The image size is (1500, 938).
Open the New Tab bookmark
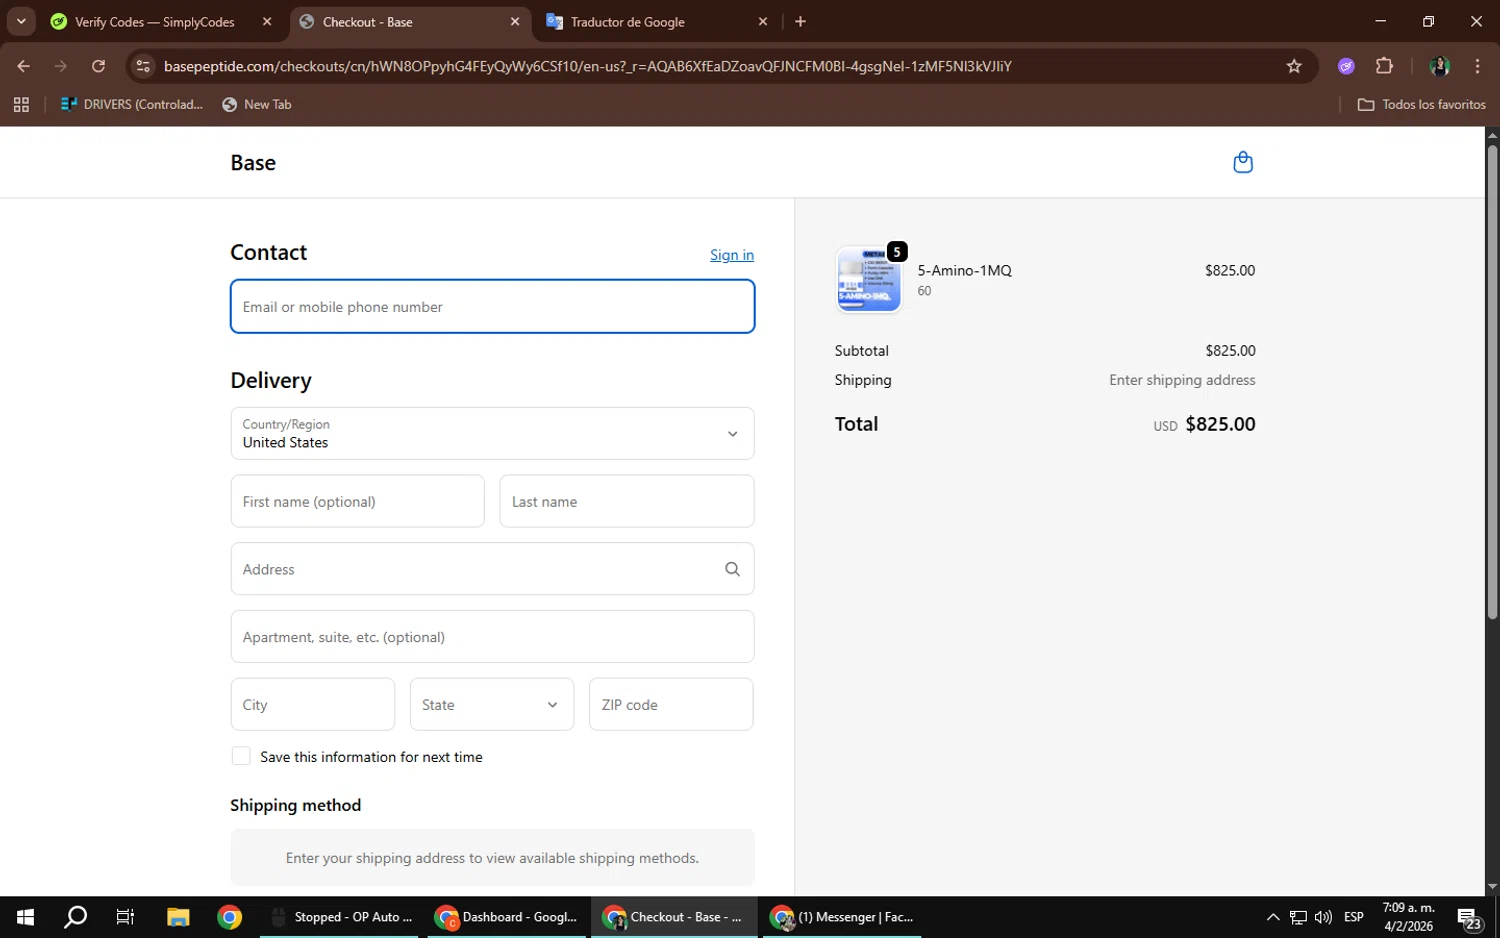pos(257,104)
